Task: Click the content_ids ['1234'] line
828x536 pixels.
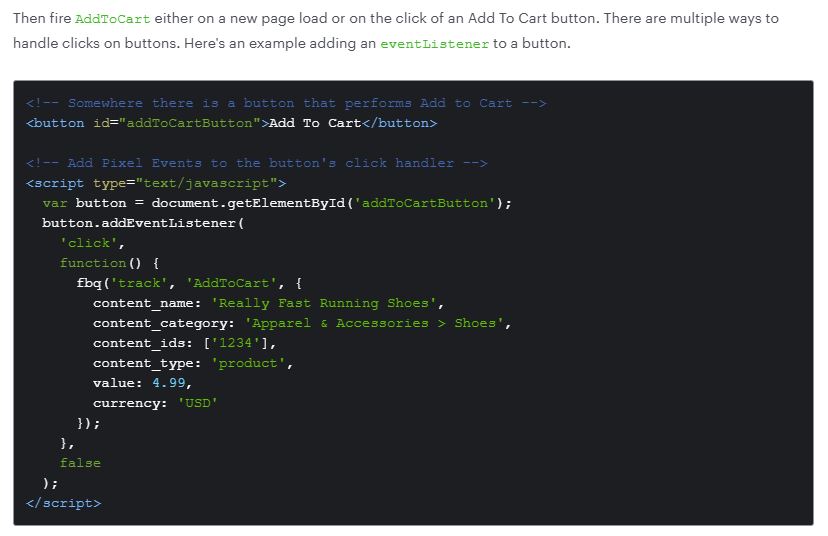Action: pyautogui.click(x=185, y=343)
